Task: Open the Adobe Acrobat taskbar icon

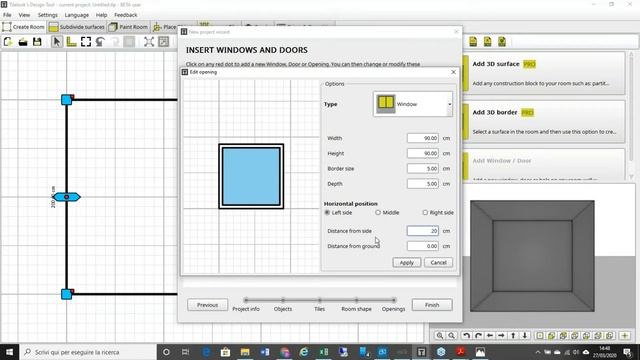Action: click(x=460, y=352)
